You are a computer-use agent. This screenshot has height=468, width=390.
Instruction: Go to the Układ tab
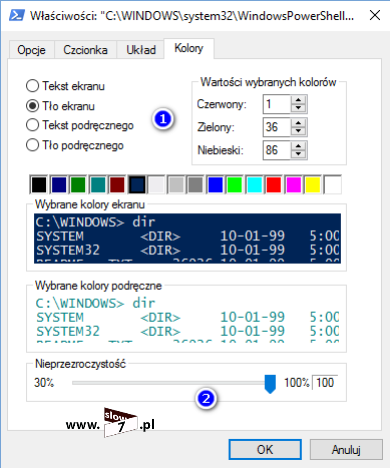(141, 50)
